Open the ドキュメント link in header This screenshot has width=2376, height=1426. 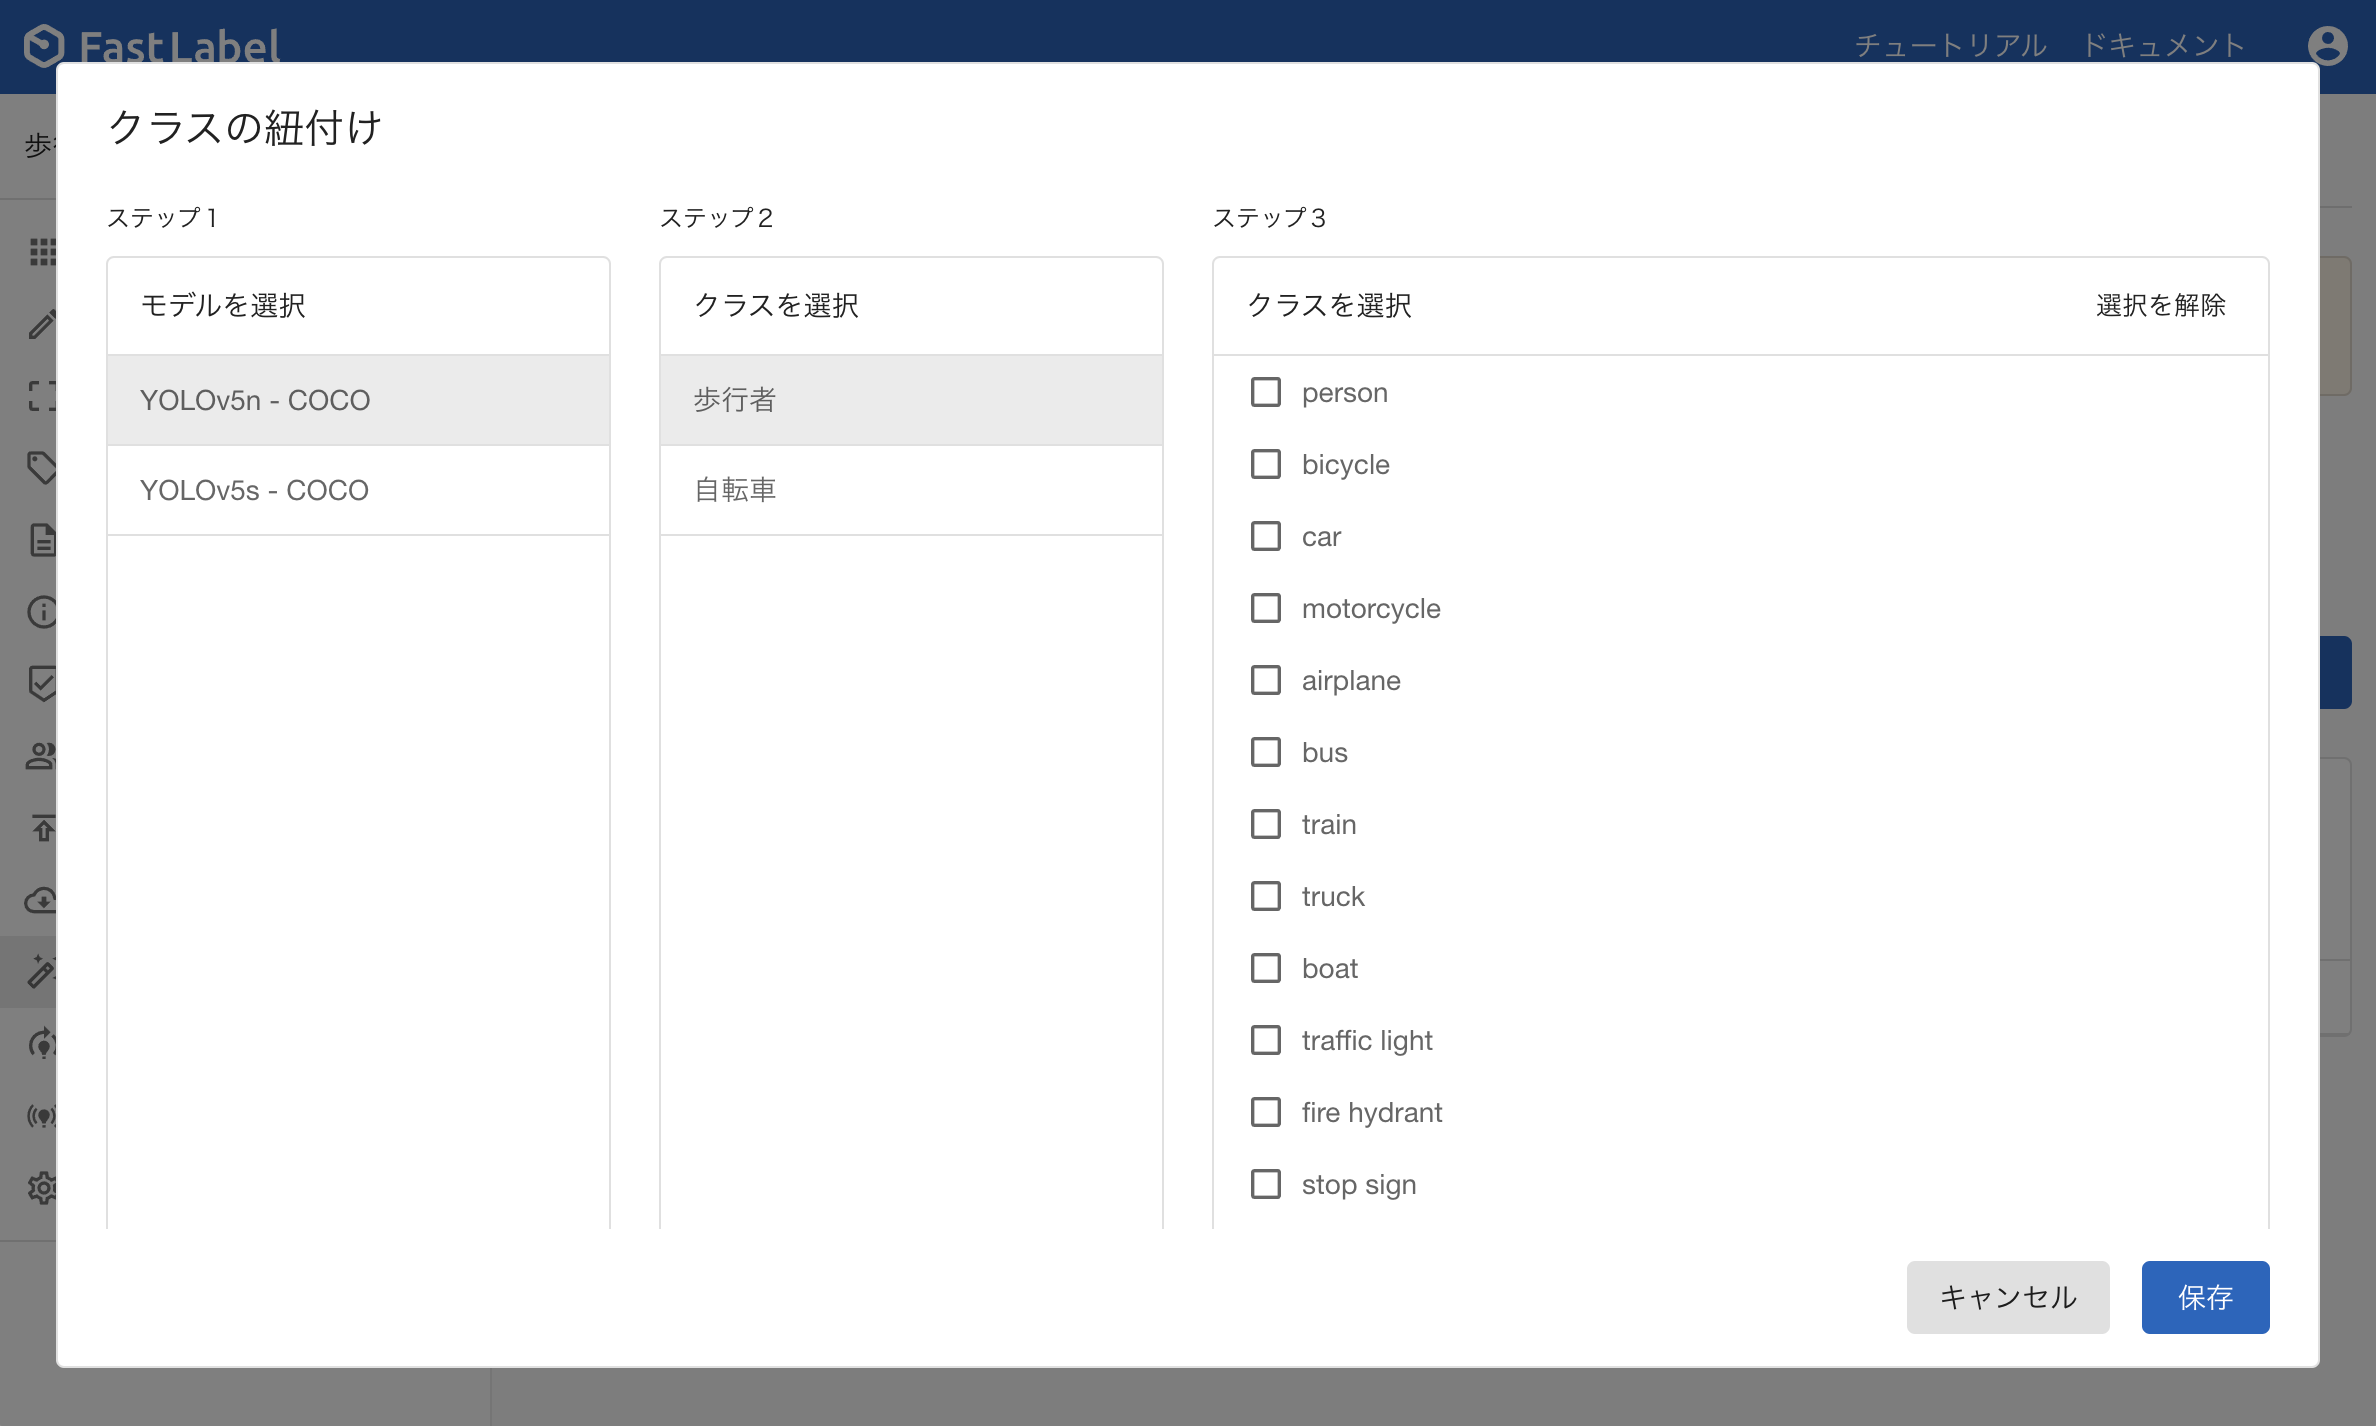pos(2164,45)
